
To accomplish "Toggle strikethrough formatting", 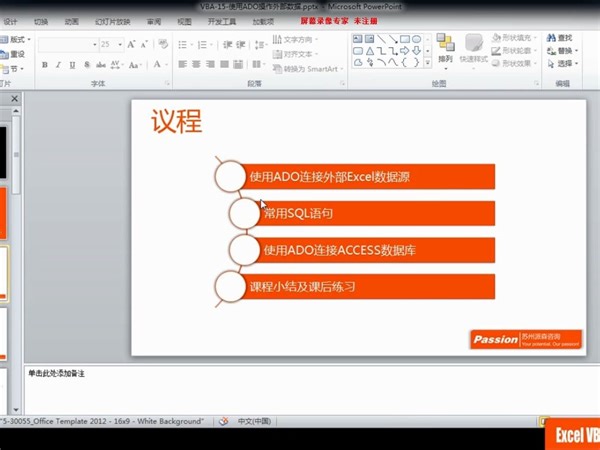I will [x=101, y=65].
